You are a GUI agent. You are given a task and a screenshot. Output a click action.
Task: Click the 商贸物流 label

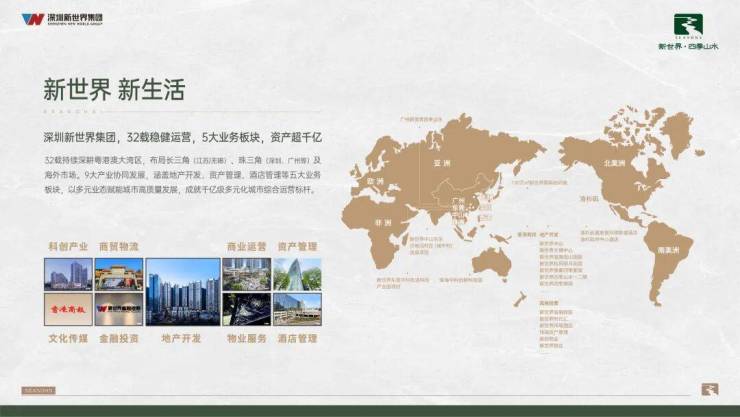click(118, 246)
